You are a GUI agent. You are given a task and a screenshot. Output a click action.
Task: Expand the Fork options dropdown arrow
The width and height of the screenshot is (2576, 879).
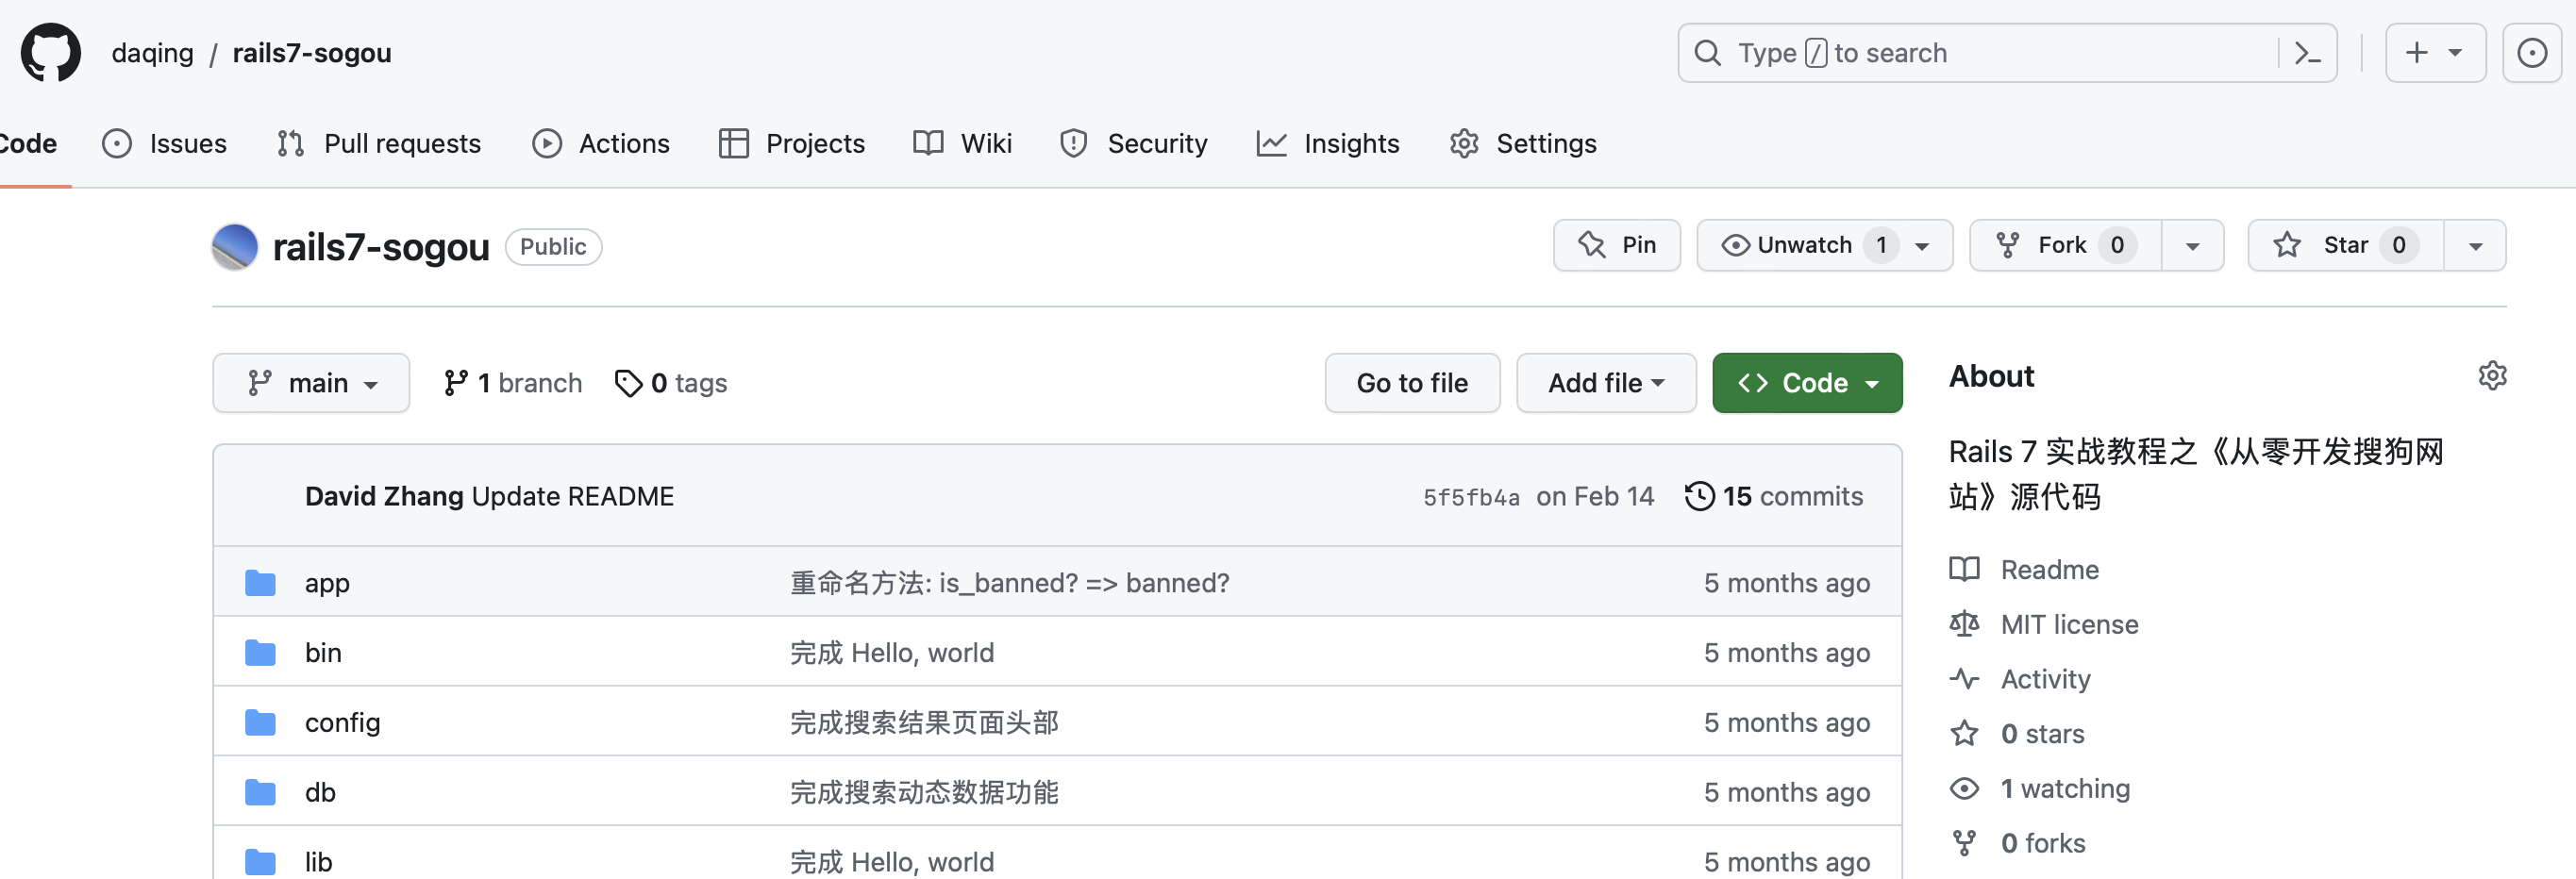coord(2192,246)
